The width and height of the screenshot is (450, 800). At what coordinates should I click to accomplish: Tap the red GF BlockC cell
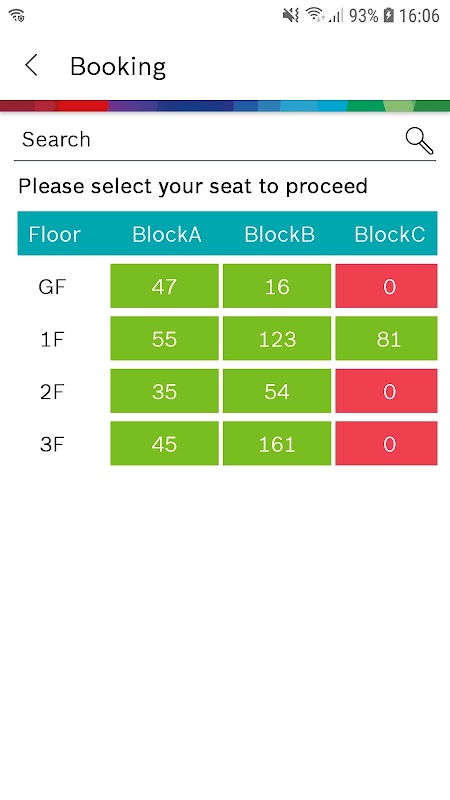pyautogui.click(x=386, y=286)
